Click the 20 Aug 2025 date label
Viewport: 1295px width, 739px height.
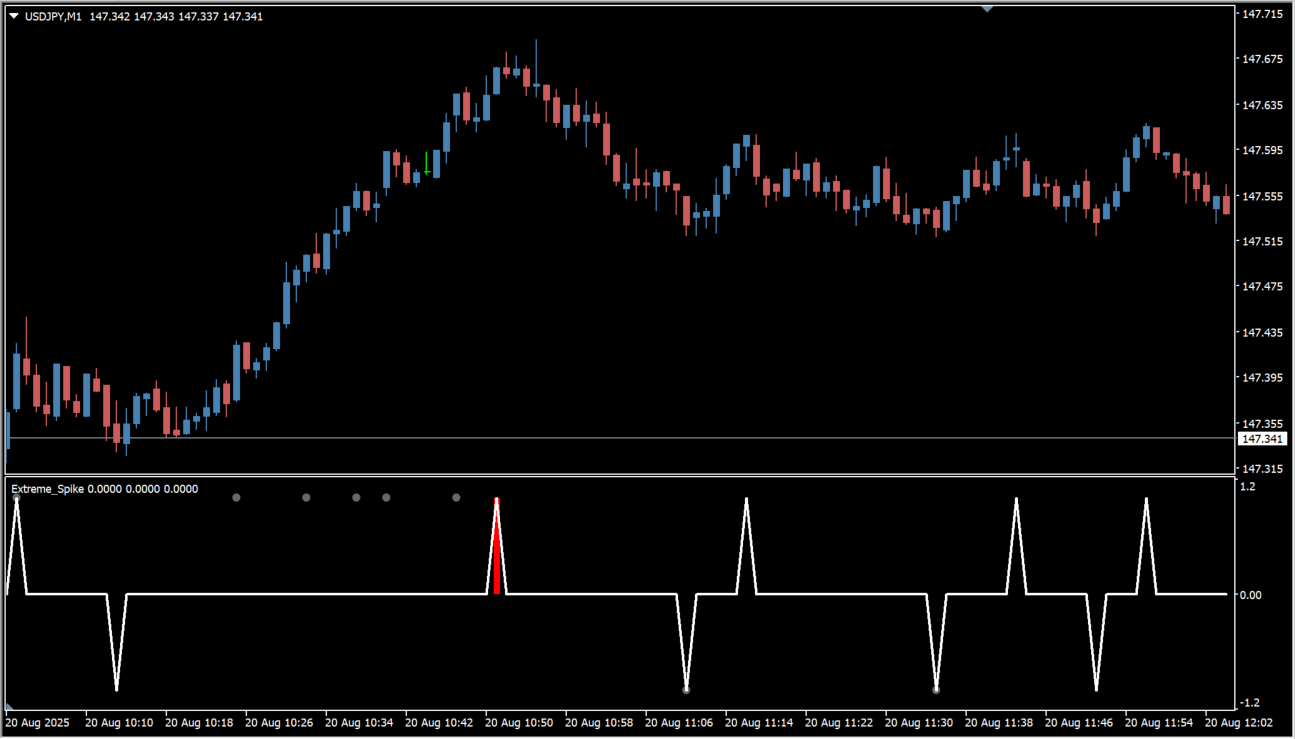coord(38,722)
